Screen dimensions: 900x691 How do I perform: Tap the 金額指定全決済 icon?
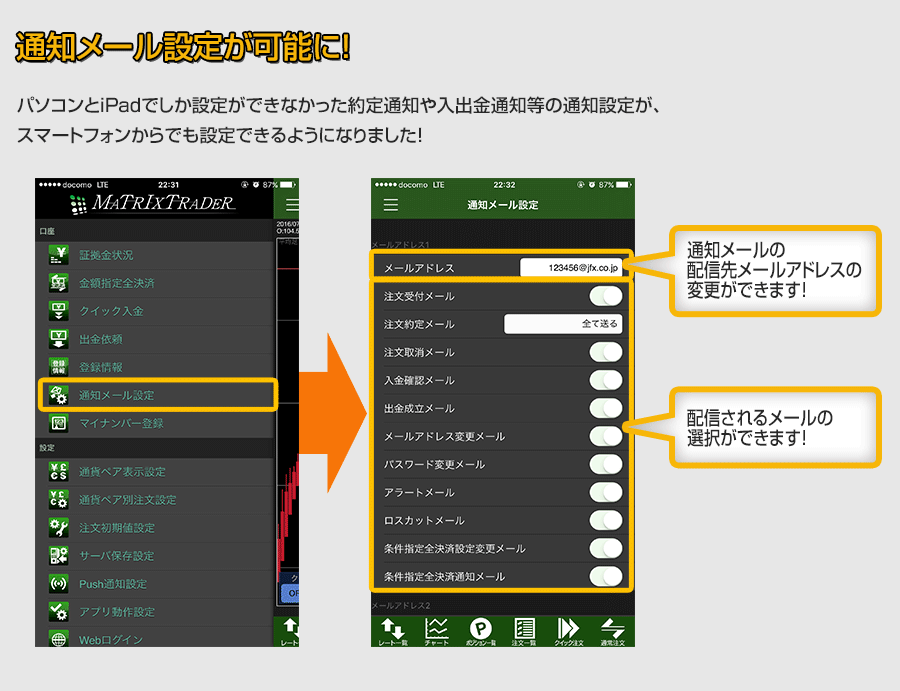tap(59, 283)
